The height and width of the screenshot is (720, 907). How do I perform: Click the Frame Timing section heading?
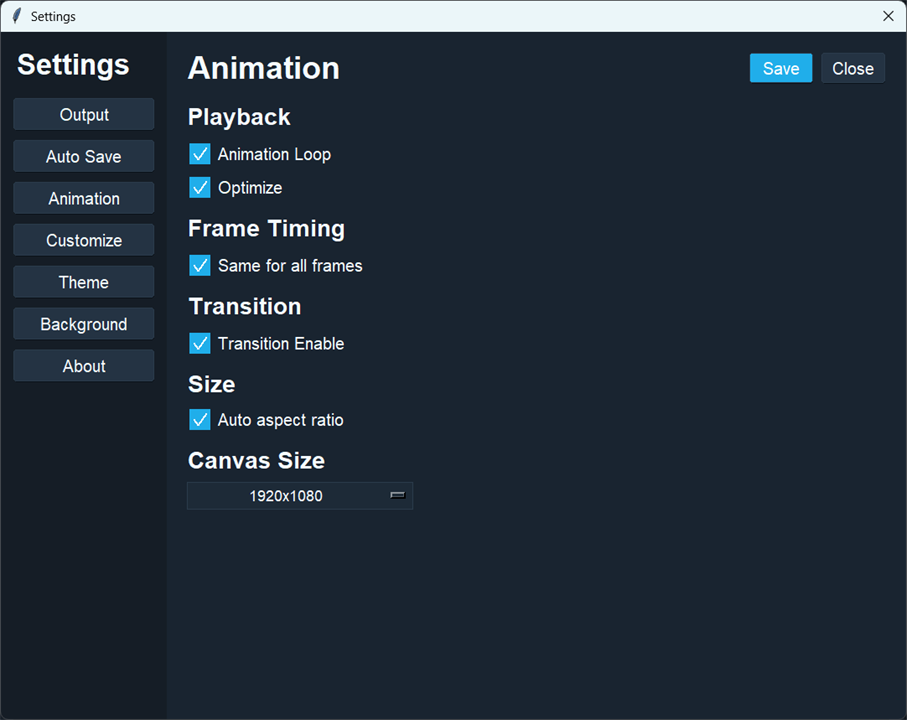coord(266,229)
